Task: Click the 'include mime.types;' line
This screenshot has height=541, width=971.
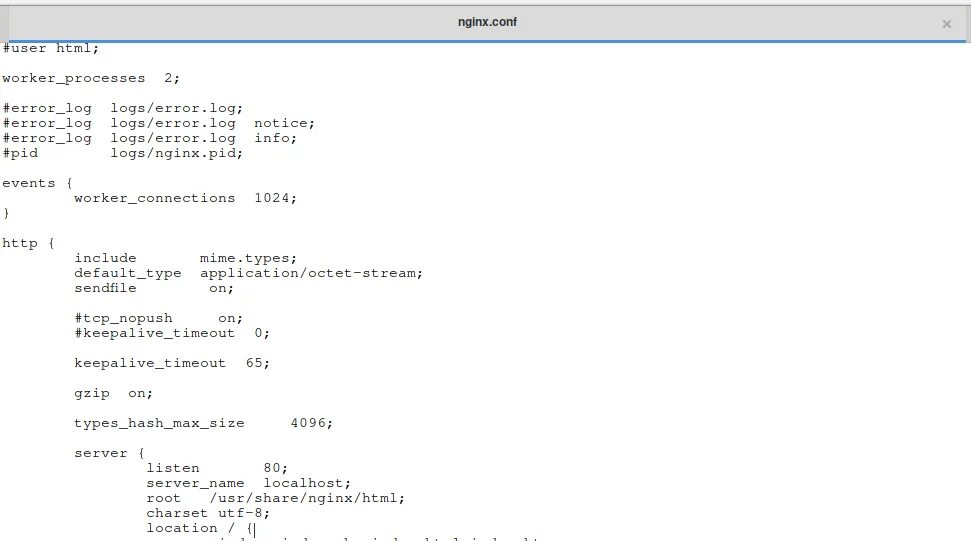Action: (186, 258)
